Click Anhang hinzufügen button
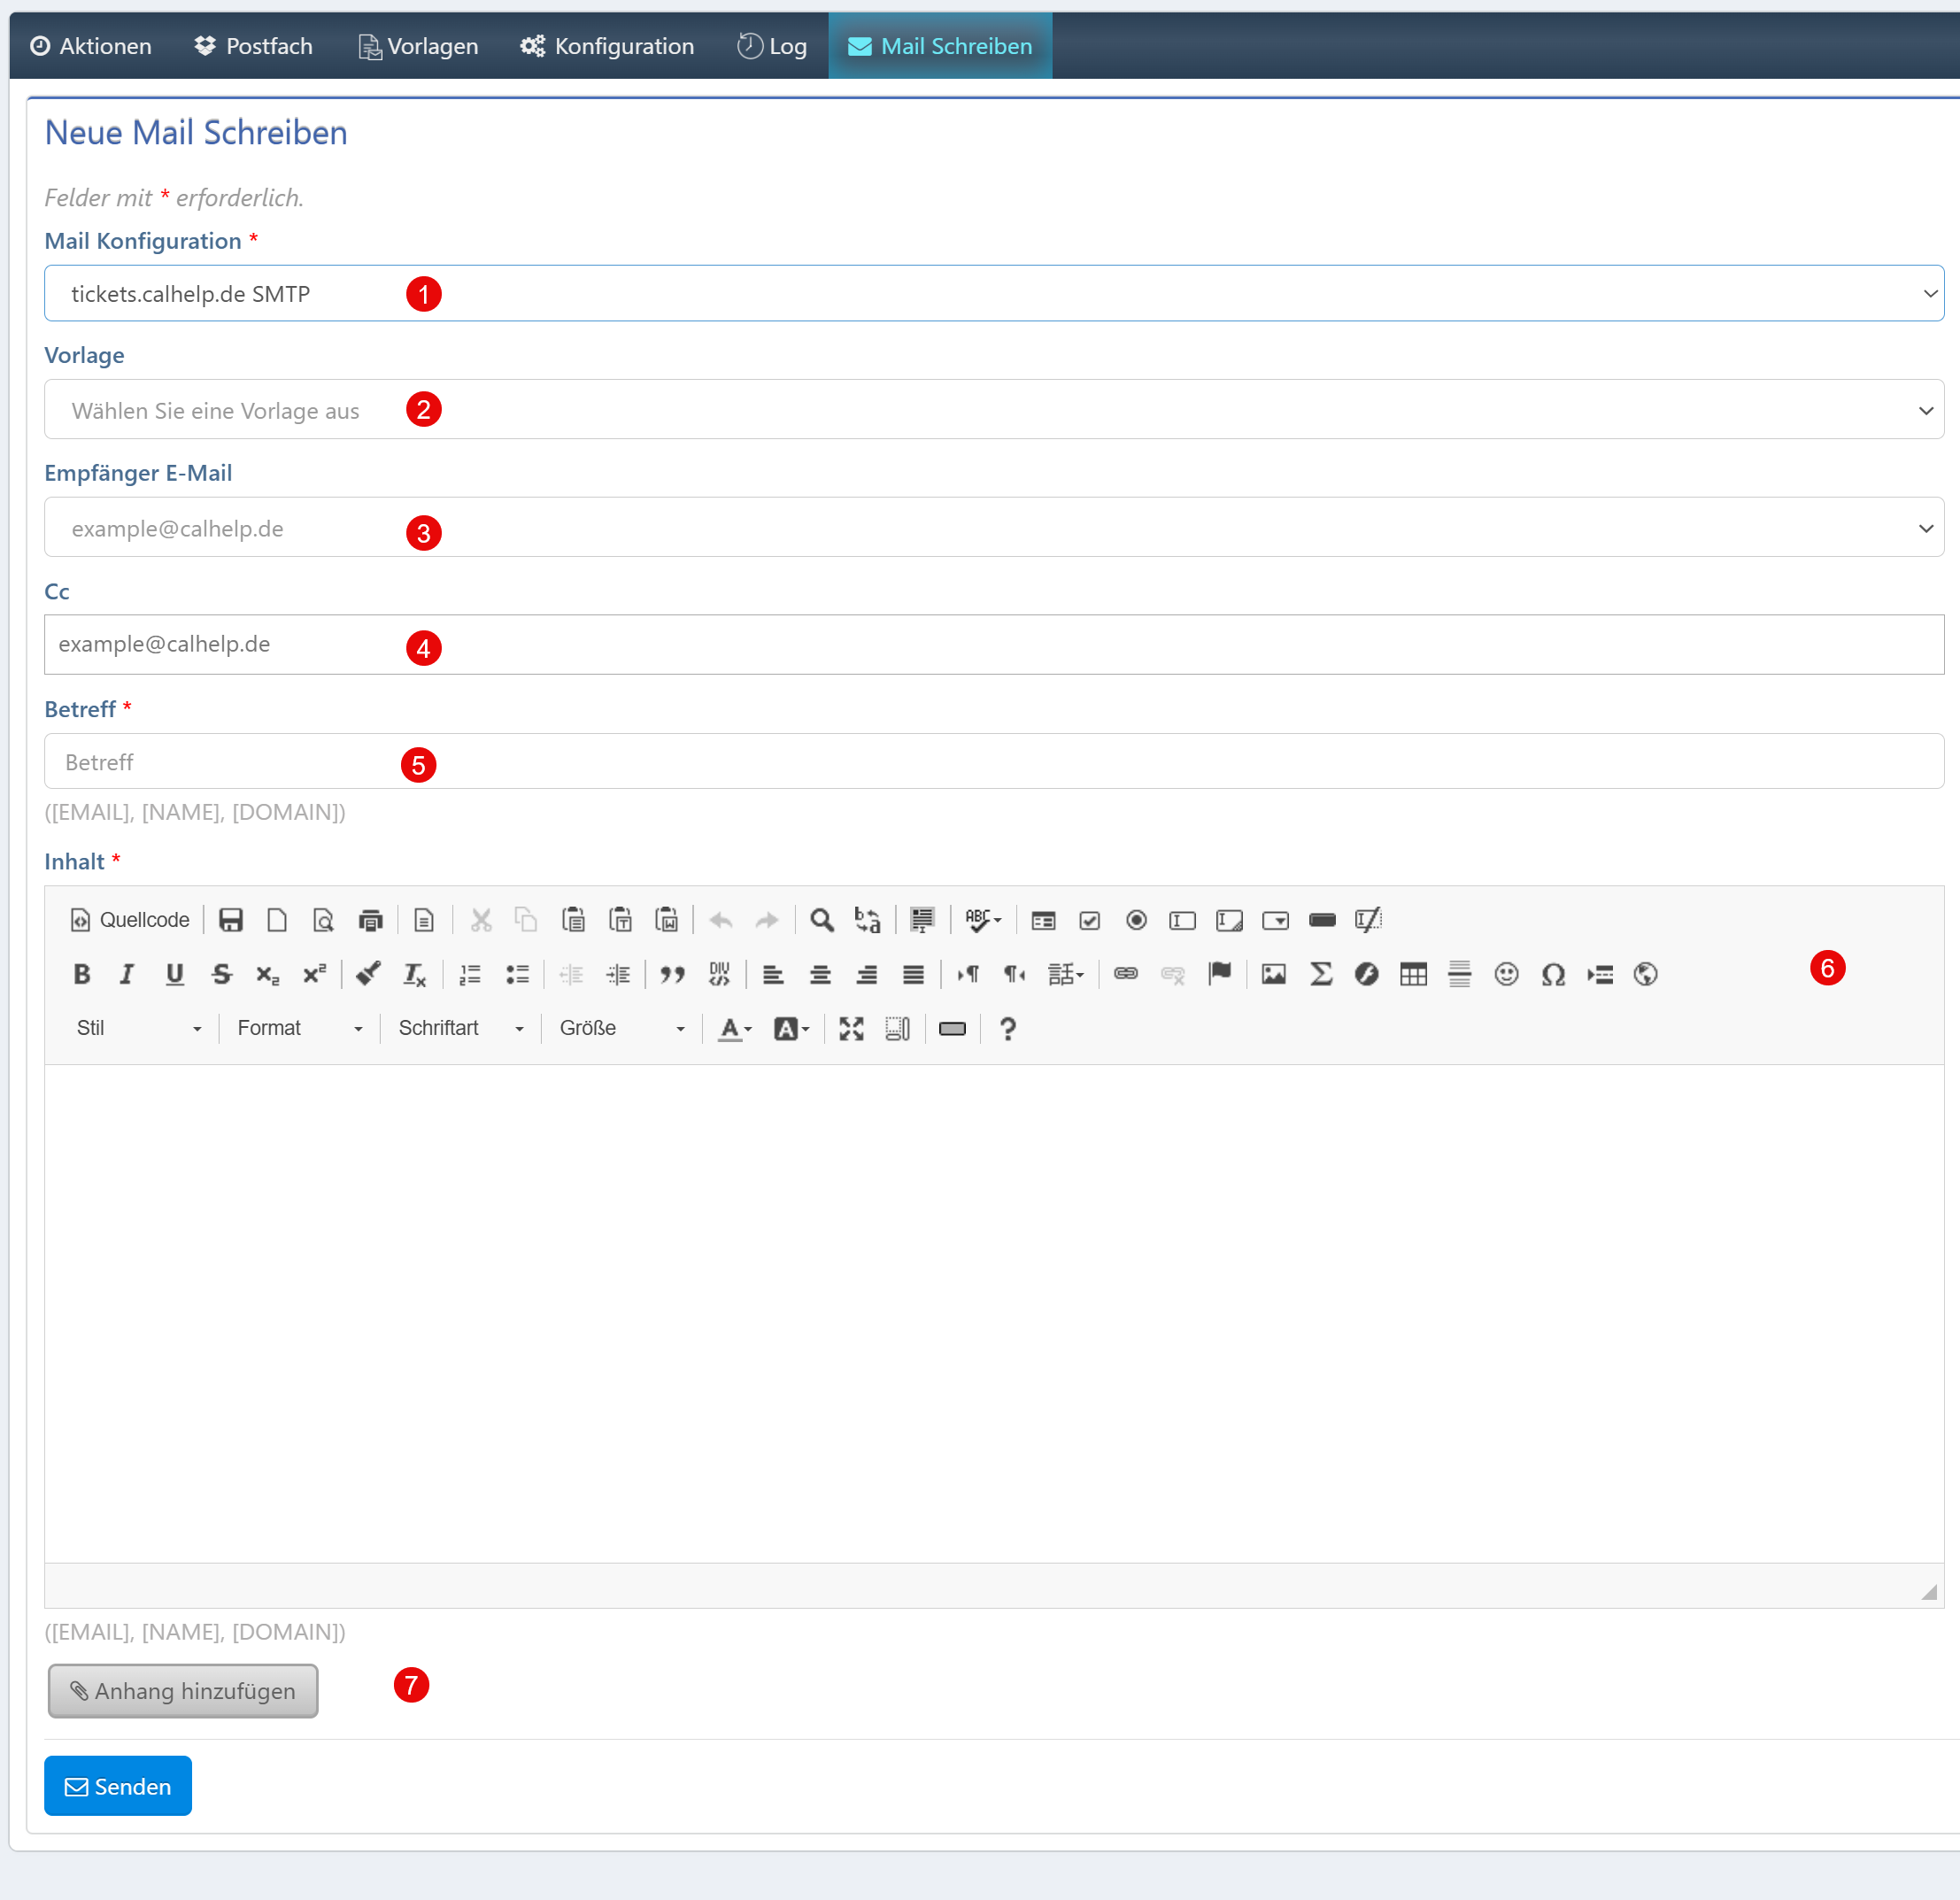Viewport: 1960px width, 1900px height. pos(183,1691)
